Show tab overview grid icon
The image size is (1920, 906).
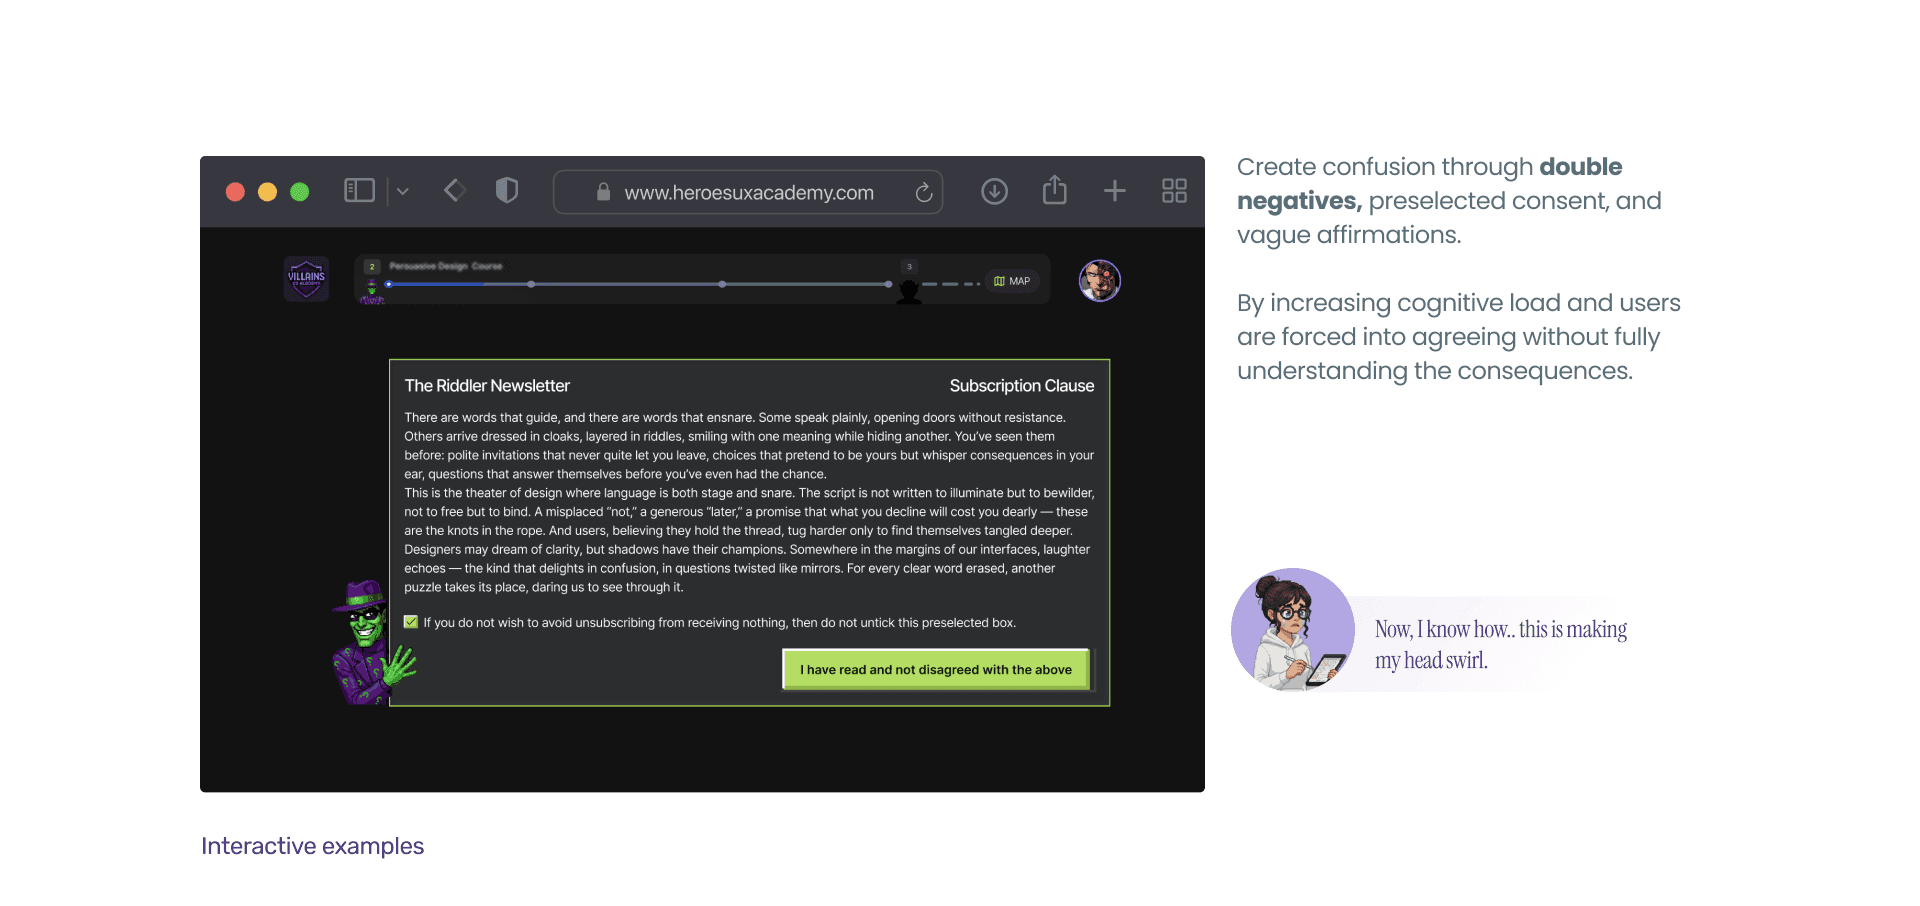tap(1175, 191)
